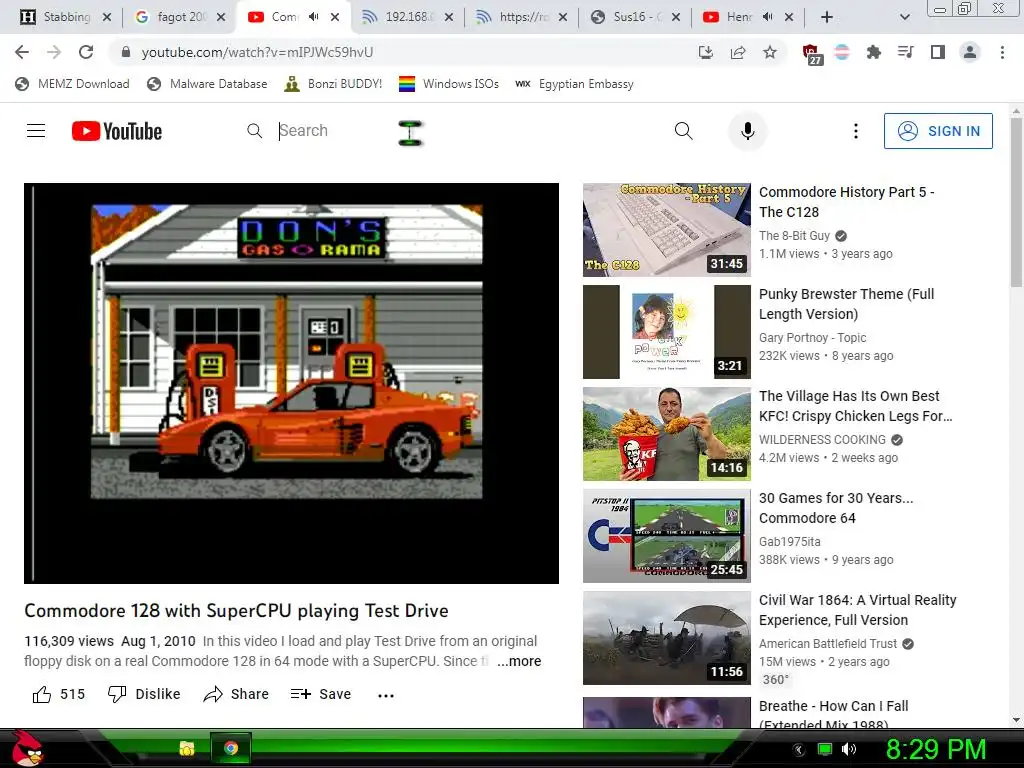Reload the YouTube page
The image size is (1024, 768).
86,52
